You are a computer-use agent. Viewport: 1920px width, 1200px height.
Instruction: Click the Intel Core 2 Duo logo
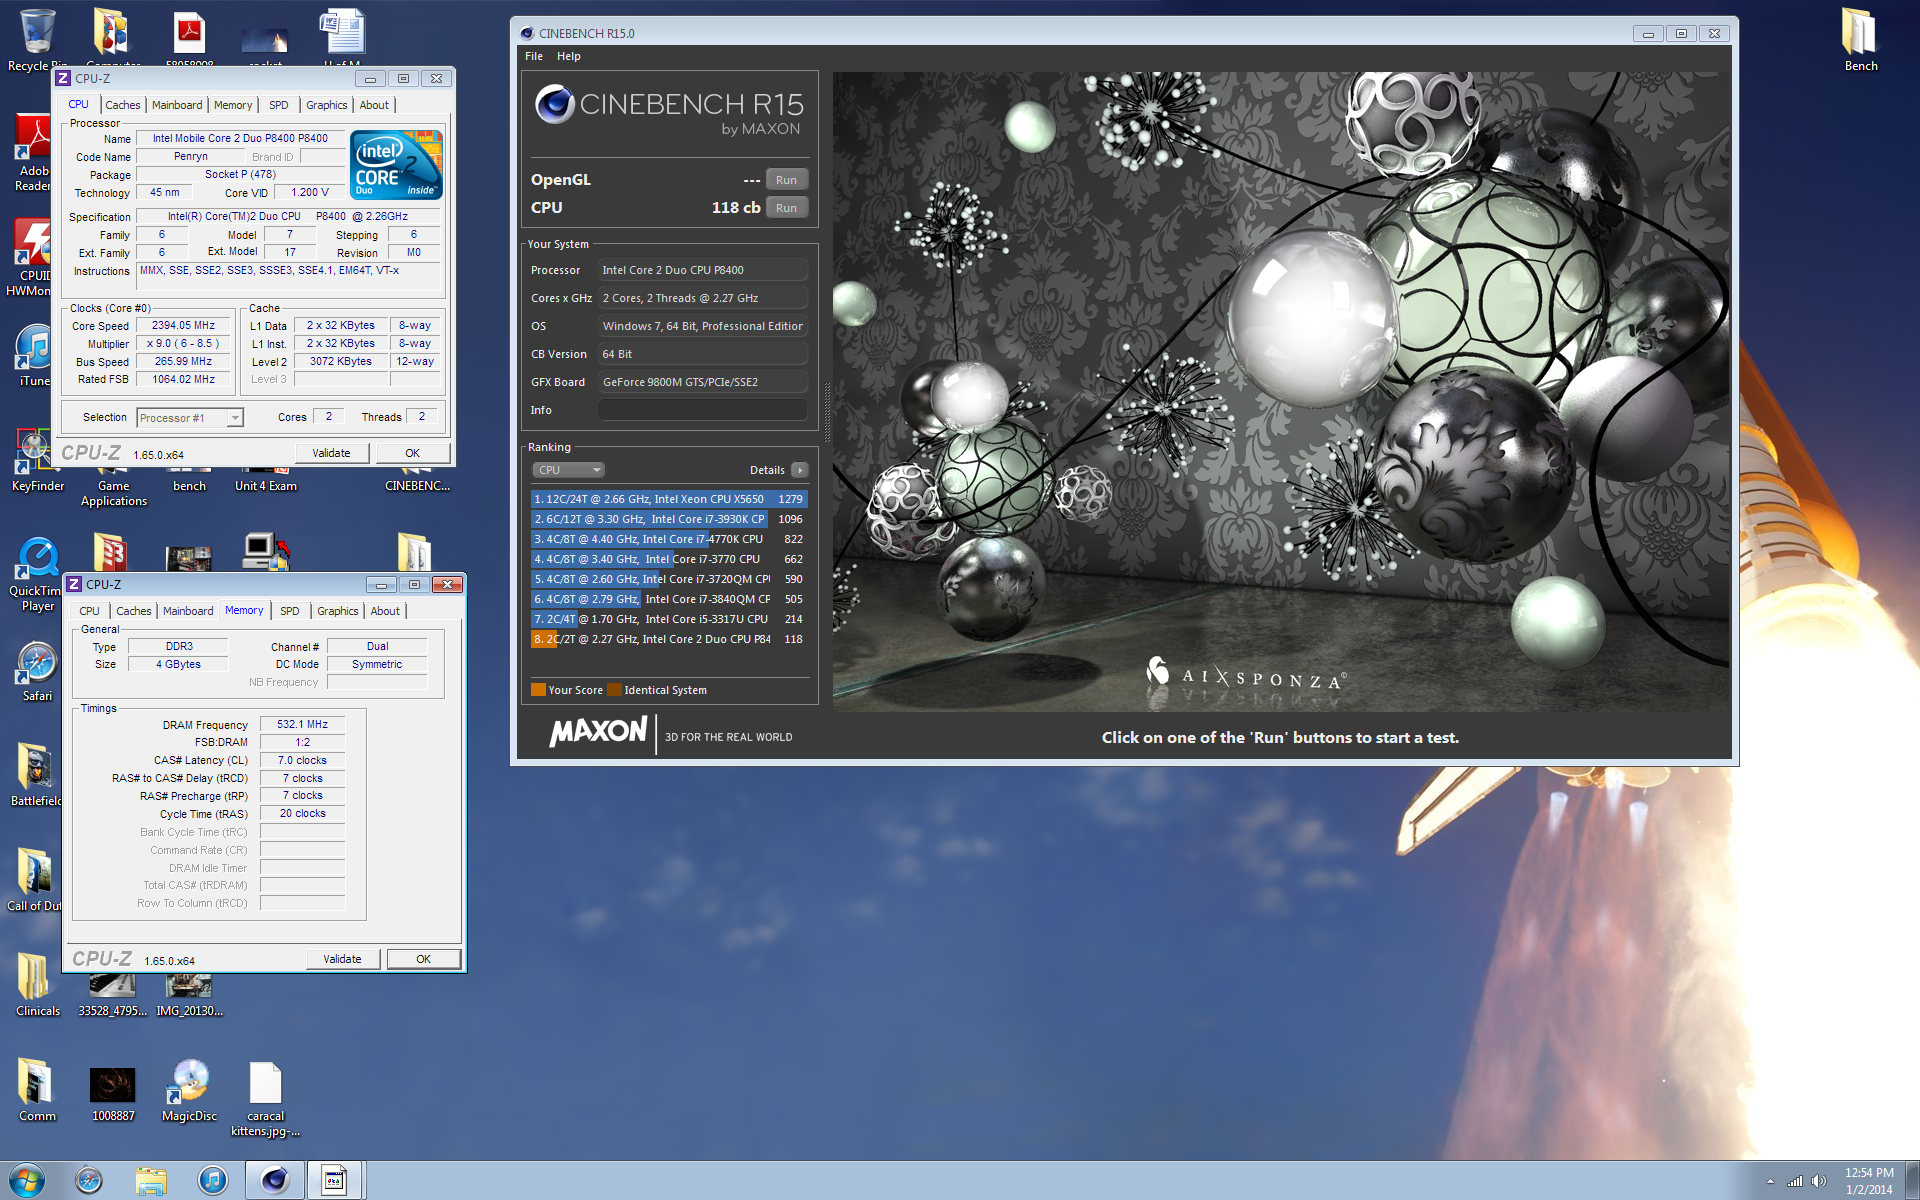coord(397,165)
